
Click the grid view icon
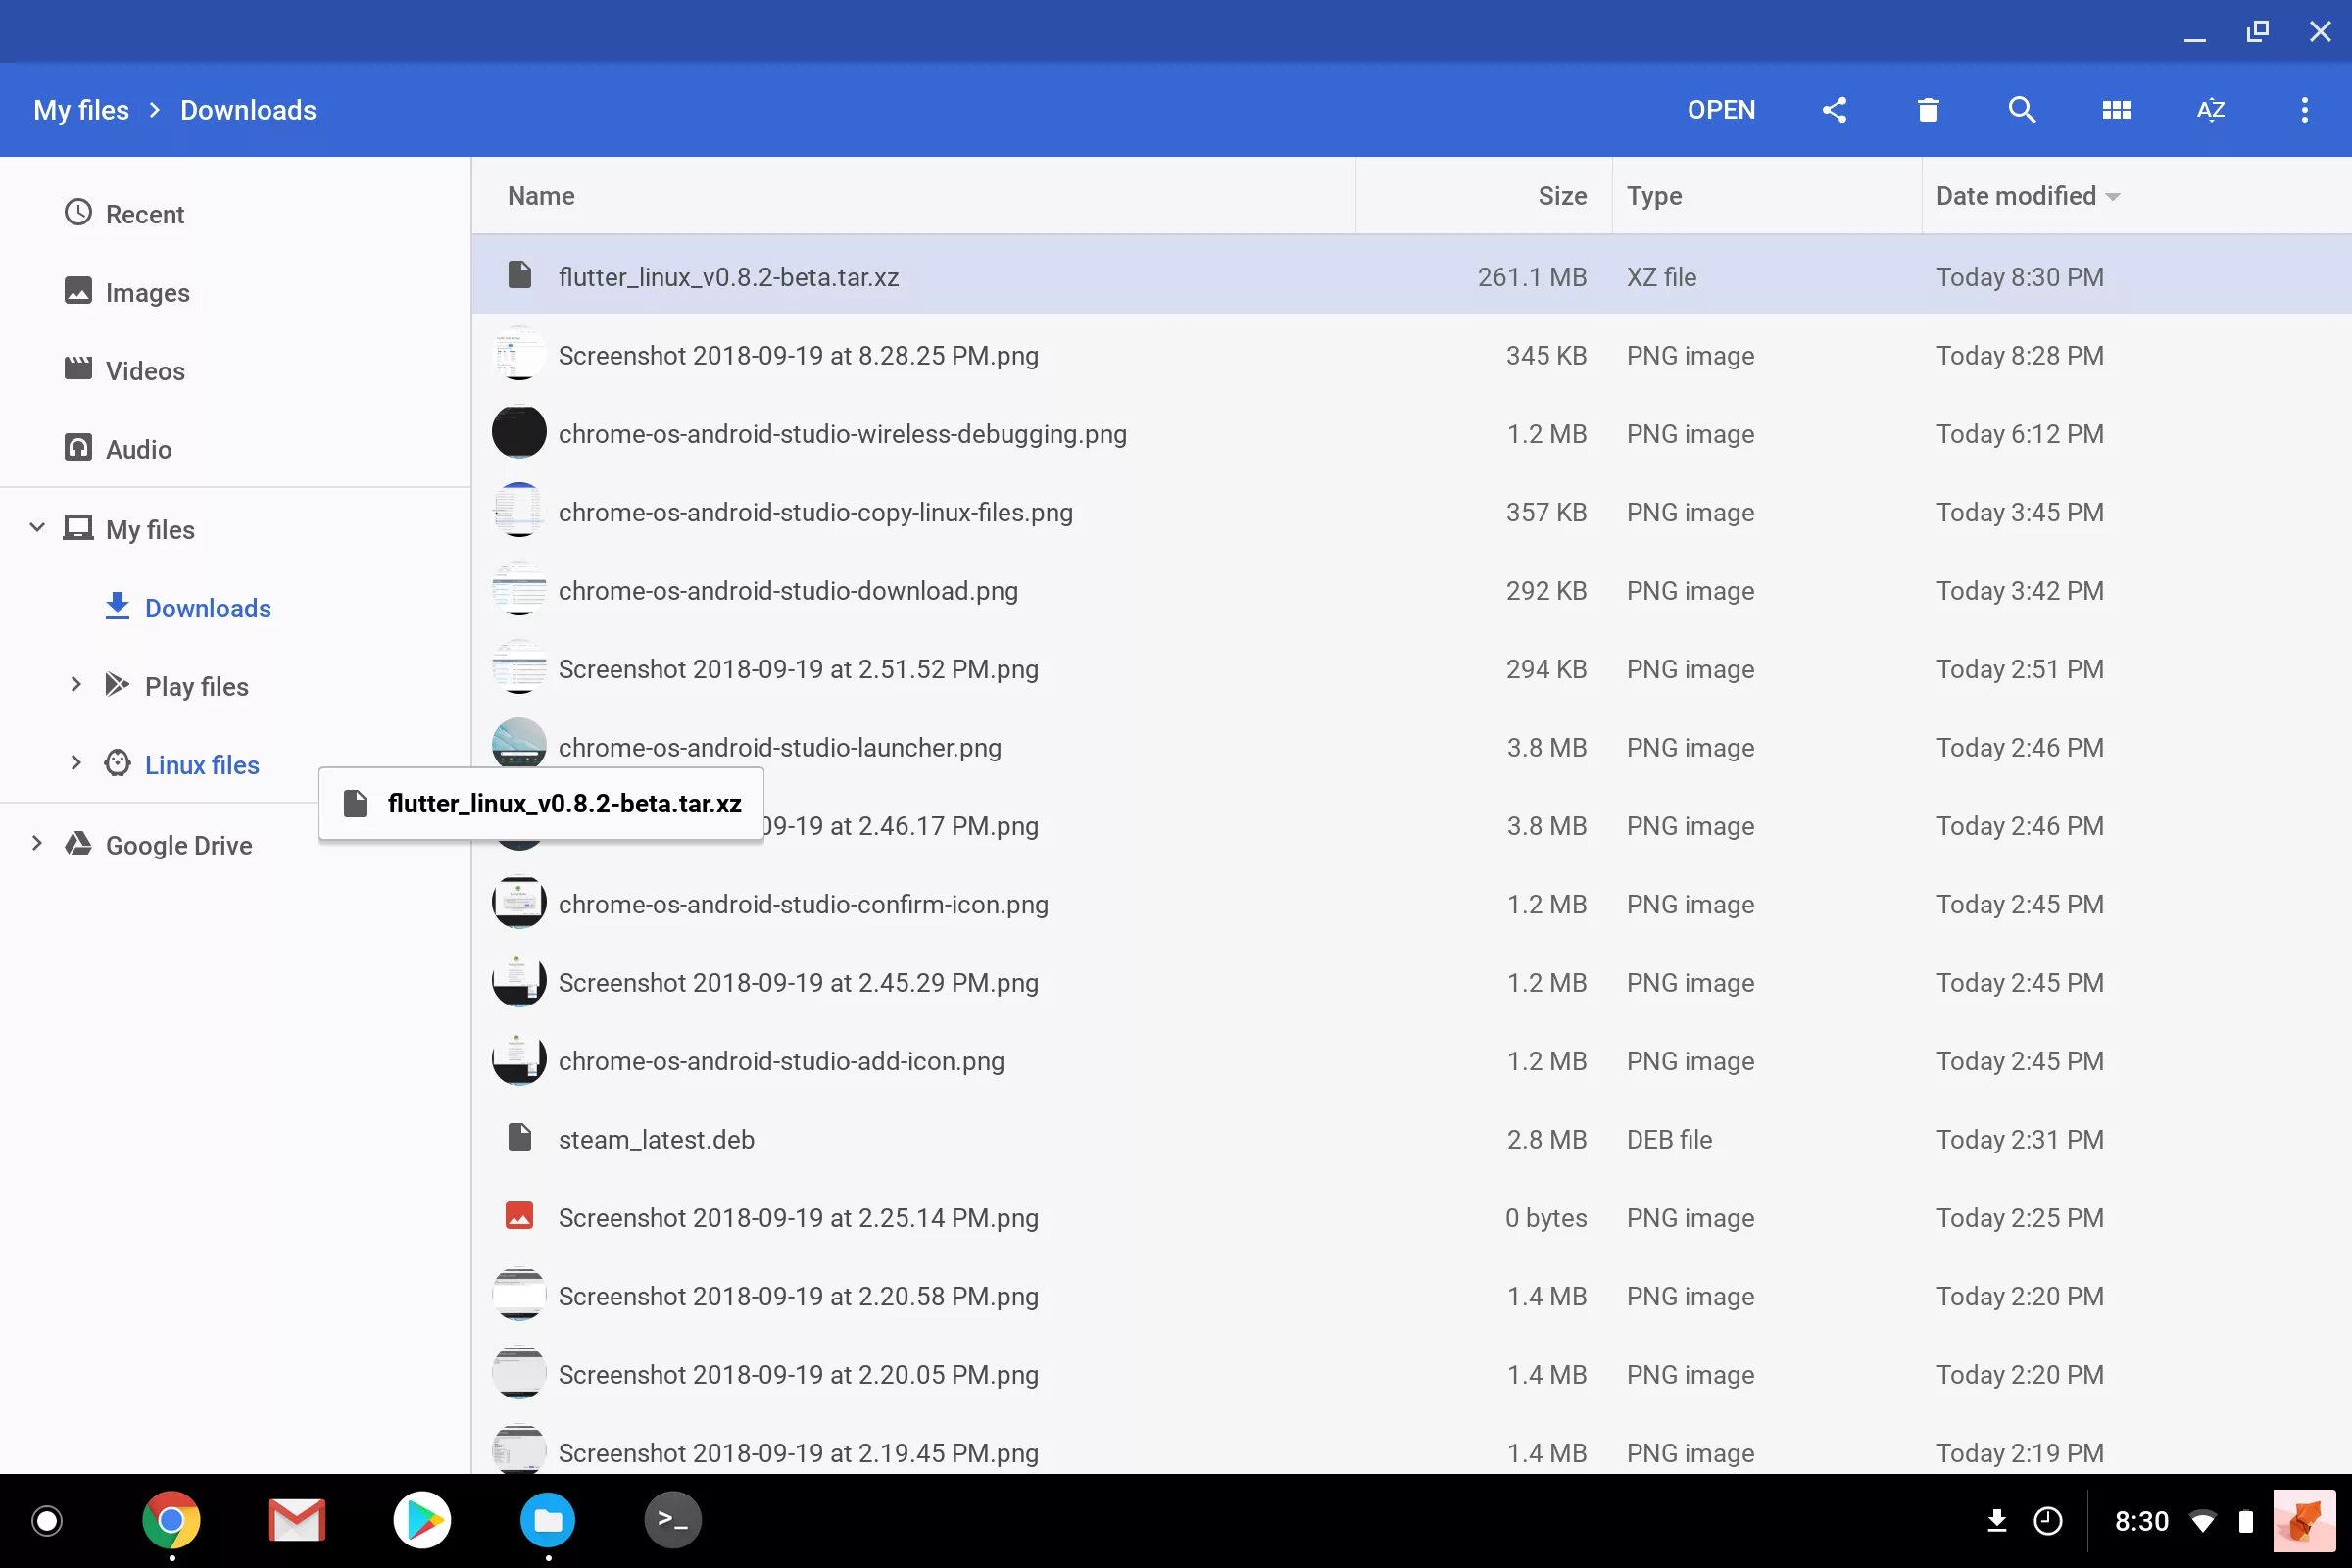pyautogui.click(x=2116, y=110)
